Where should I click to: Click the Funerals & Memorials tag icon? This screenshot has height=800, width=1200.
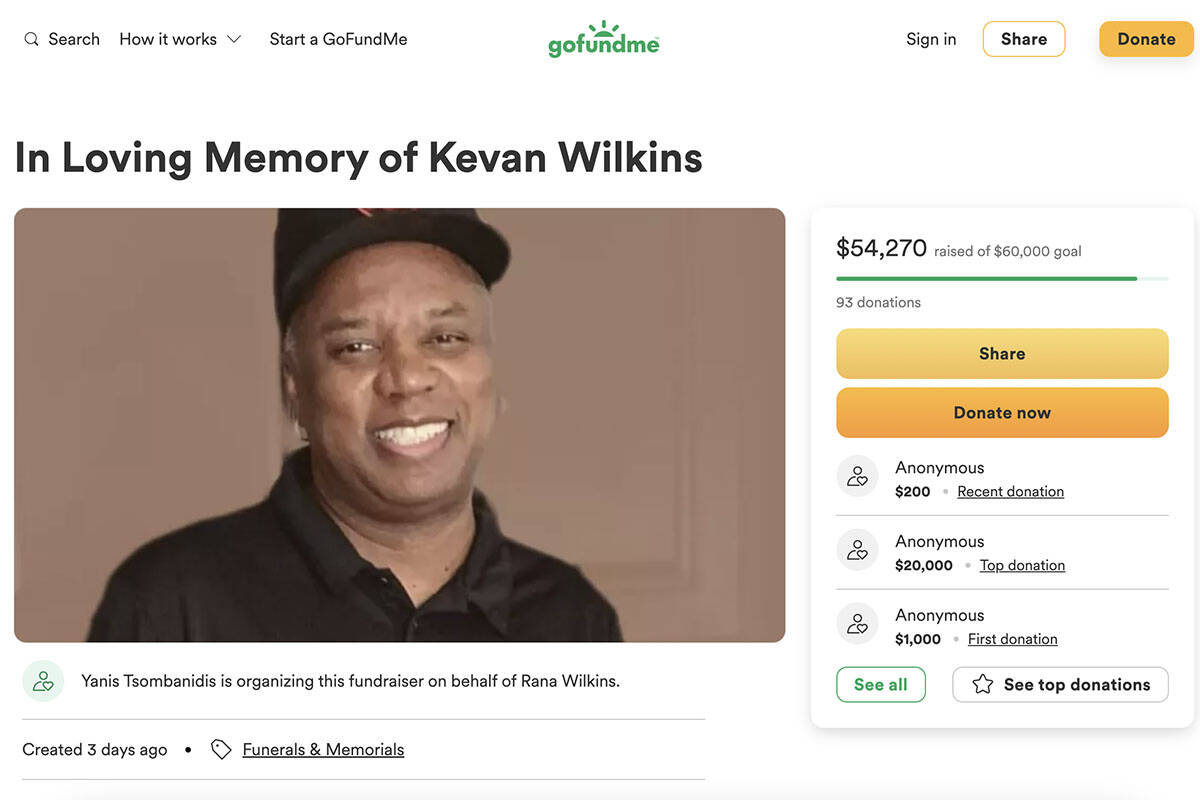pyautogui.click(x=221, y=749)
